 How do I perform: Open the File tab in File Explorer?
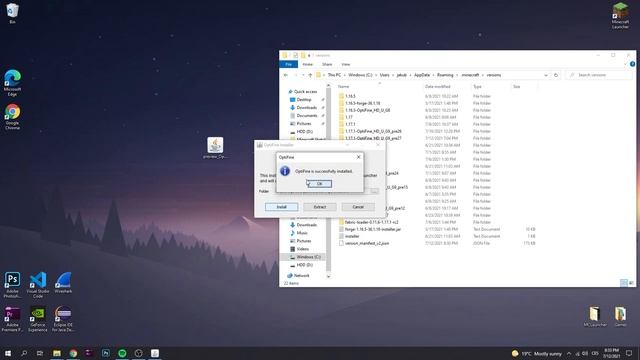click(289, 64)
